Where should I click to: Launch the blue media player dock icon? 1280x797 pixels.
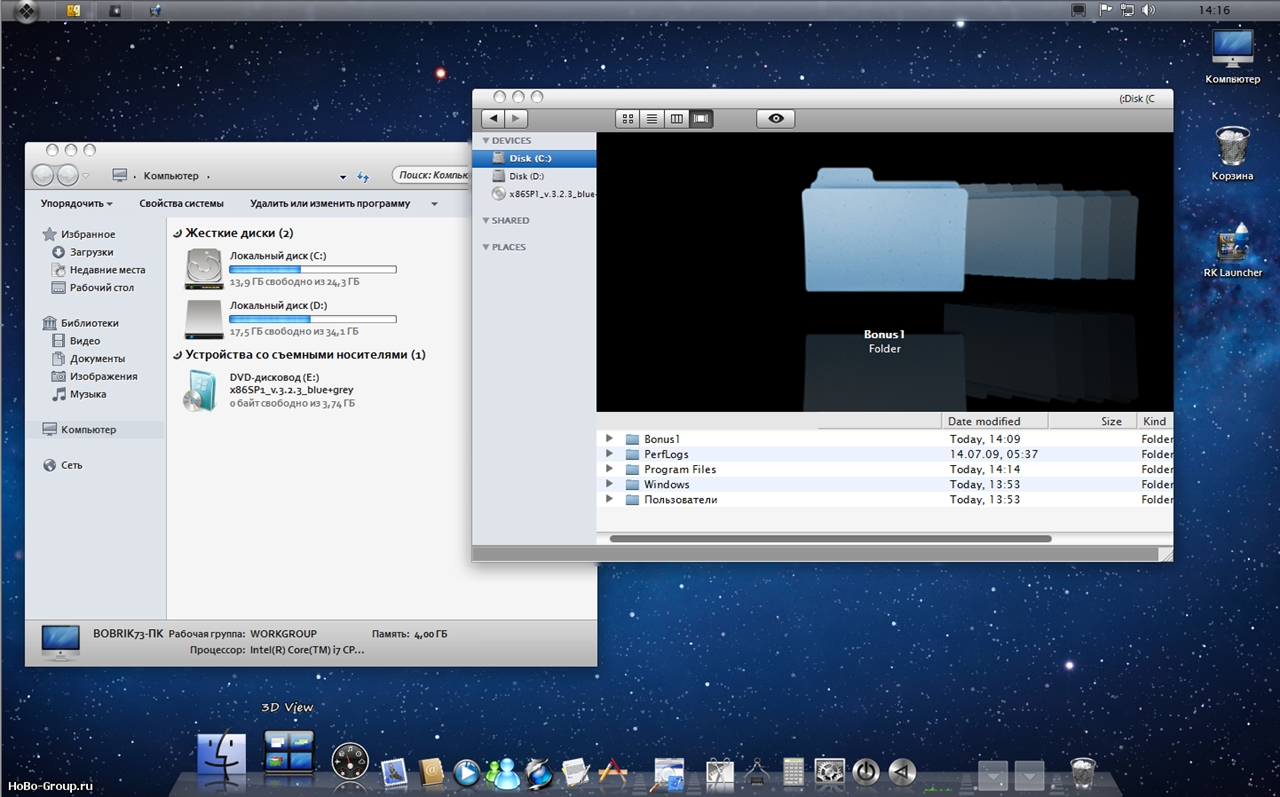pos(467,771)
